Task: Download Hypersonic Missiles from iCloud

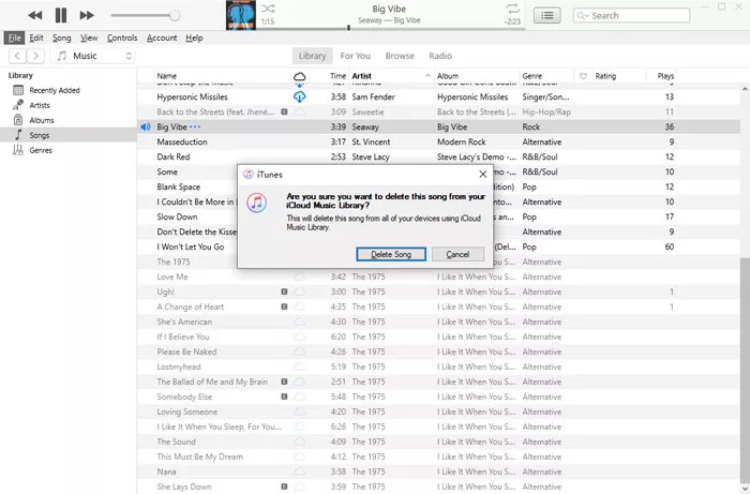Action: (x=299, y=97)
